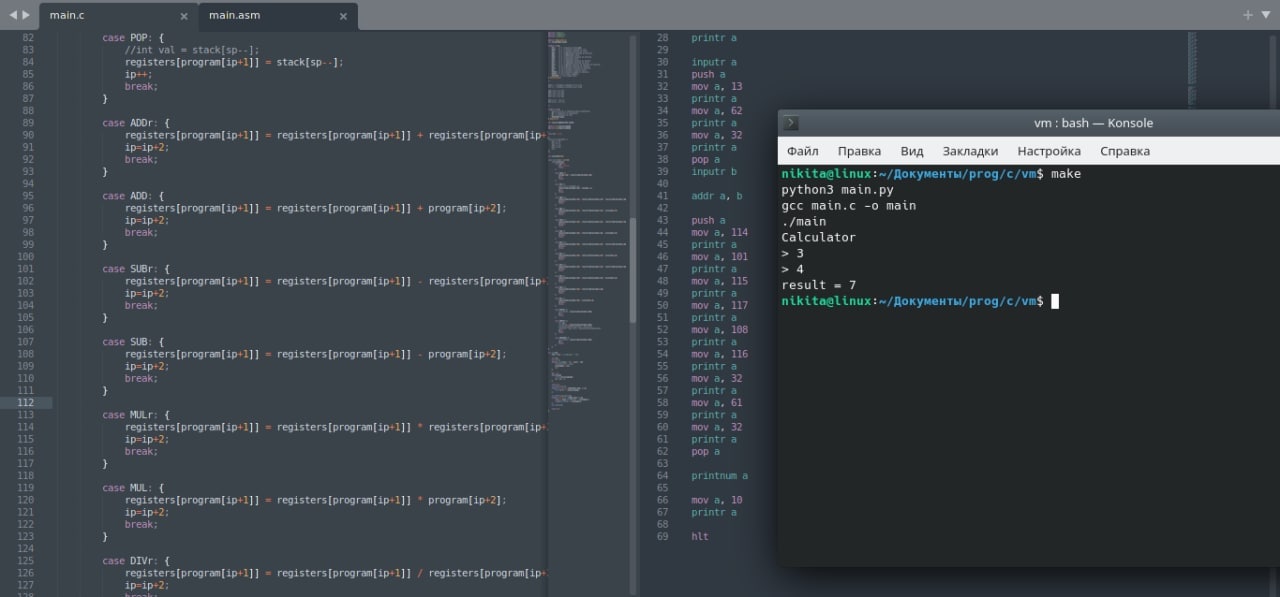Screen dimensions: 1280x597
Task: Open the Правка menu in Konsole
Action: (859, 151)
